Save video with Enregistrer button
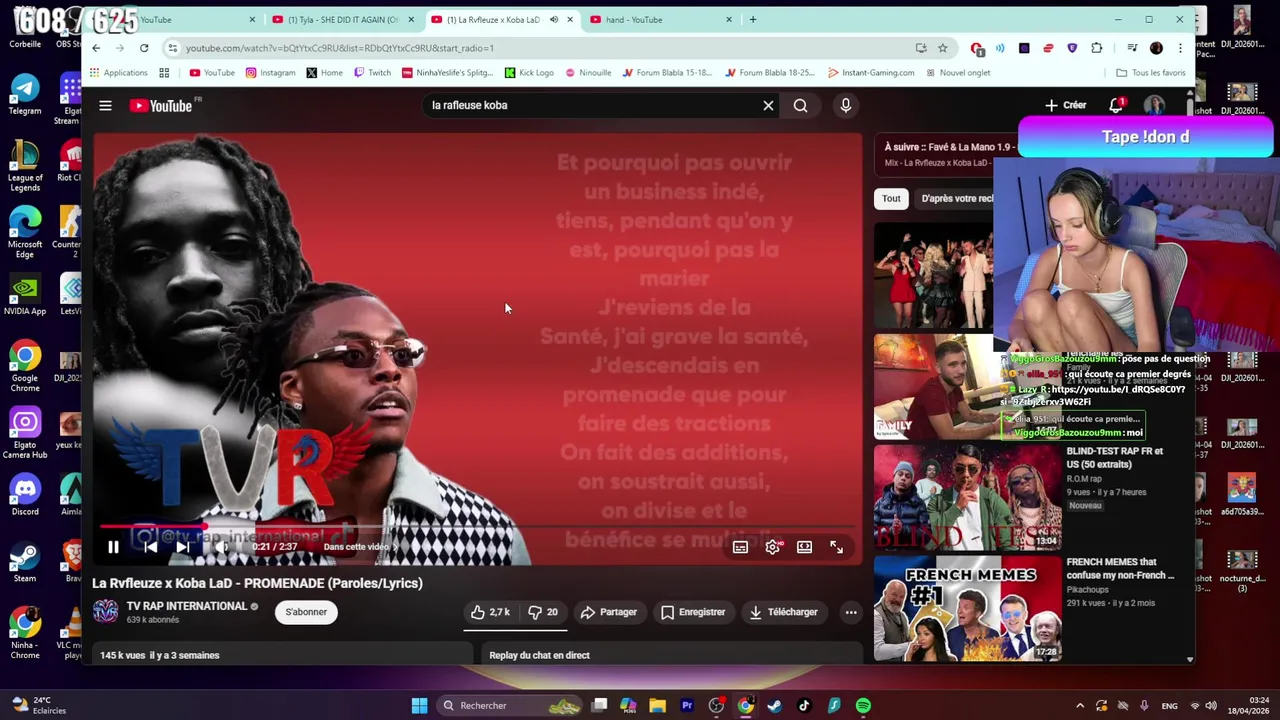 pyautogui.click(x=693, y=612)
